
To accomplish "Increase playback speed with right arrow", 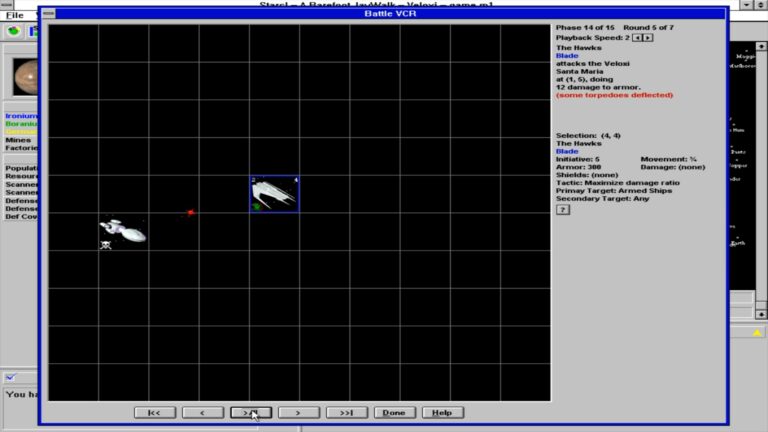I will click(x=648, y=38).
